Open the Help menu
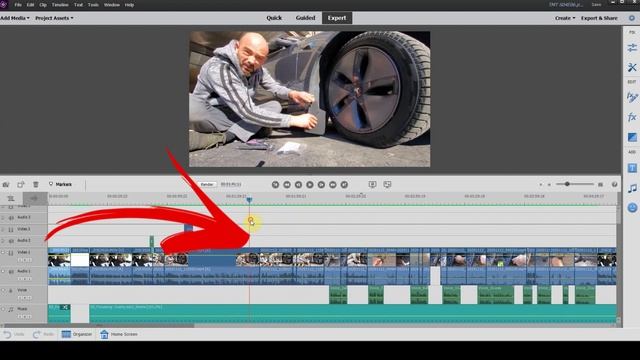The image size is (640, 360). [x=129, y=5]
